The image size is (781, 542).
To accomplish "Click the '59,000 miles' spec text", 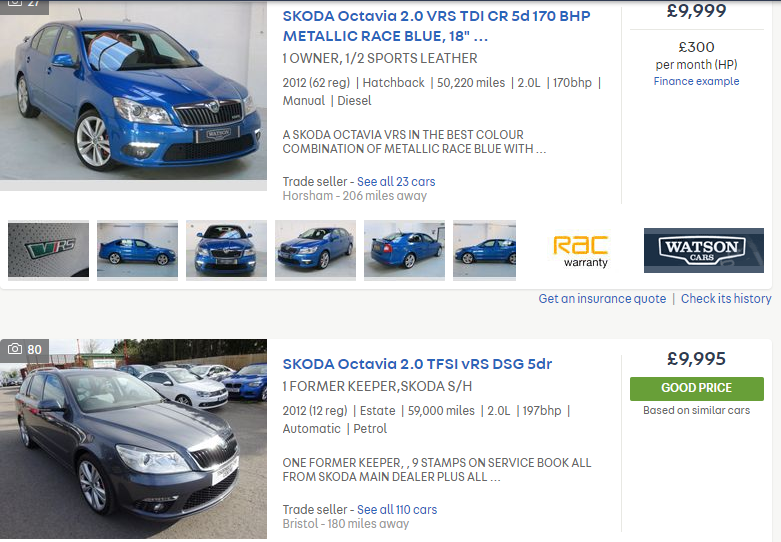I will 441,411.
